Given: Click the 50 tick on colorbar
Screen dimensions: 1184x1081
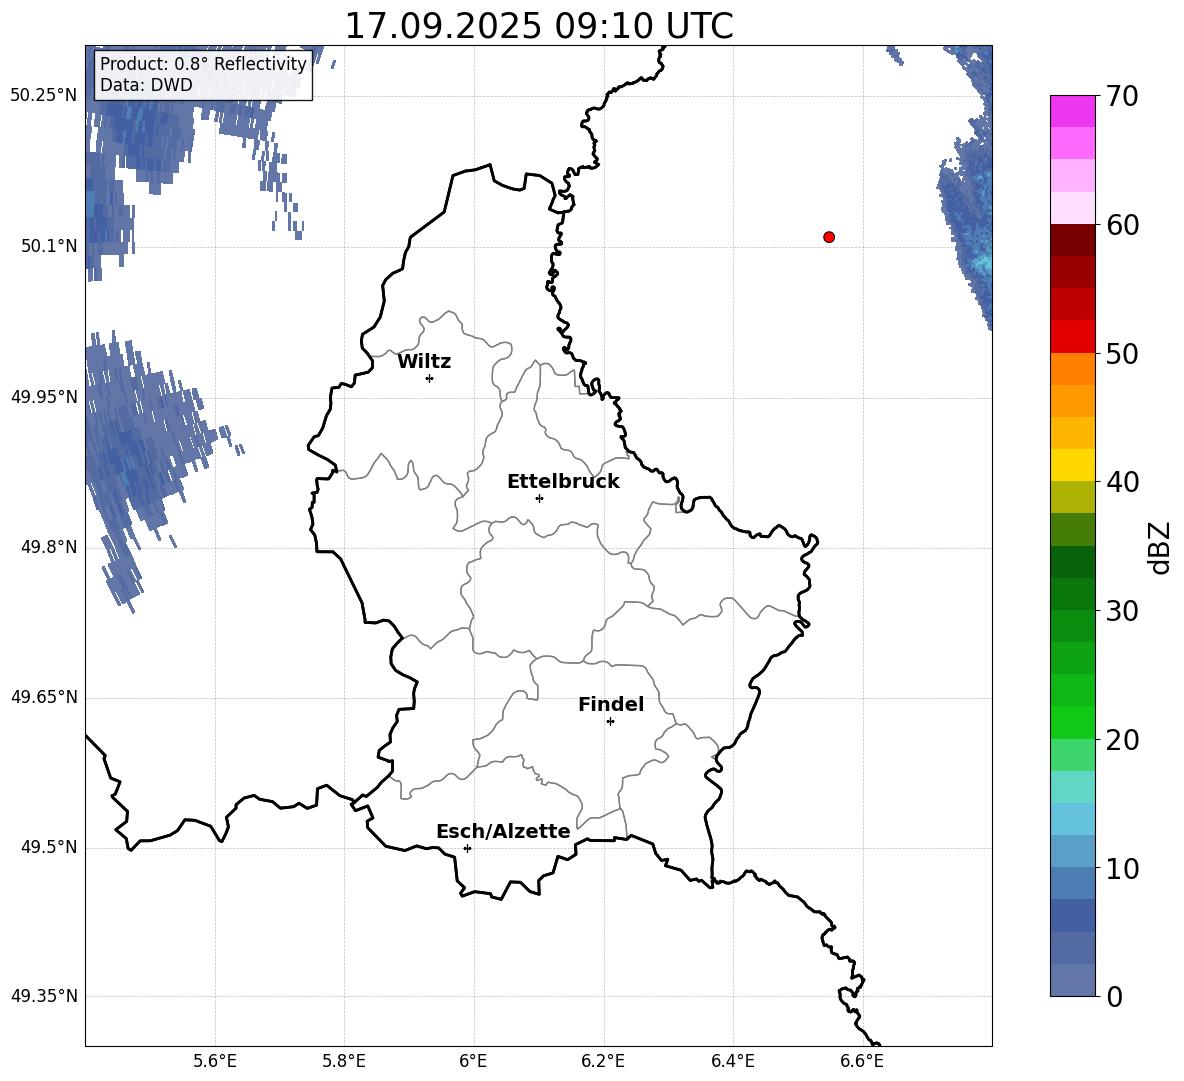Looking at the screenshot, I should 1122,353.
